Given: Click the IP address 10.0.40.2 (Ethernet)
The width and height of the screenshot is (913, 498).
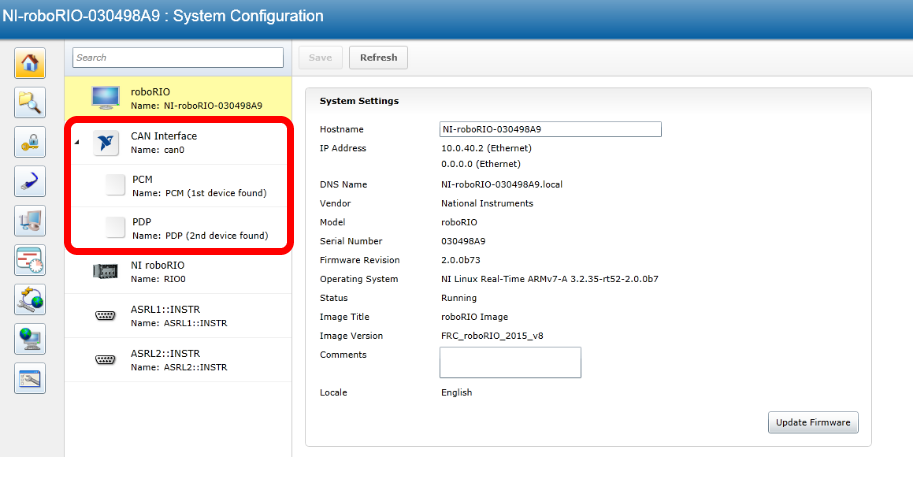Looking at the screenshot, I should pos(486,148).
